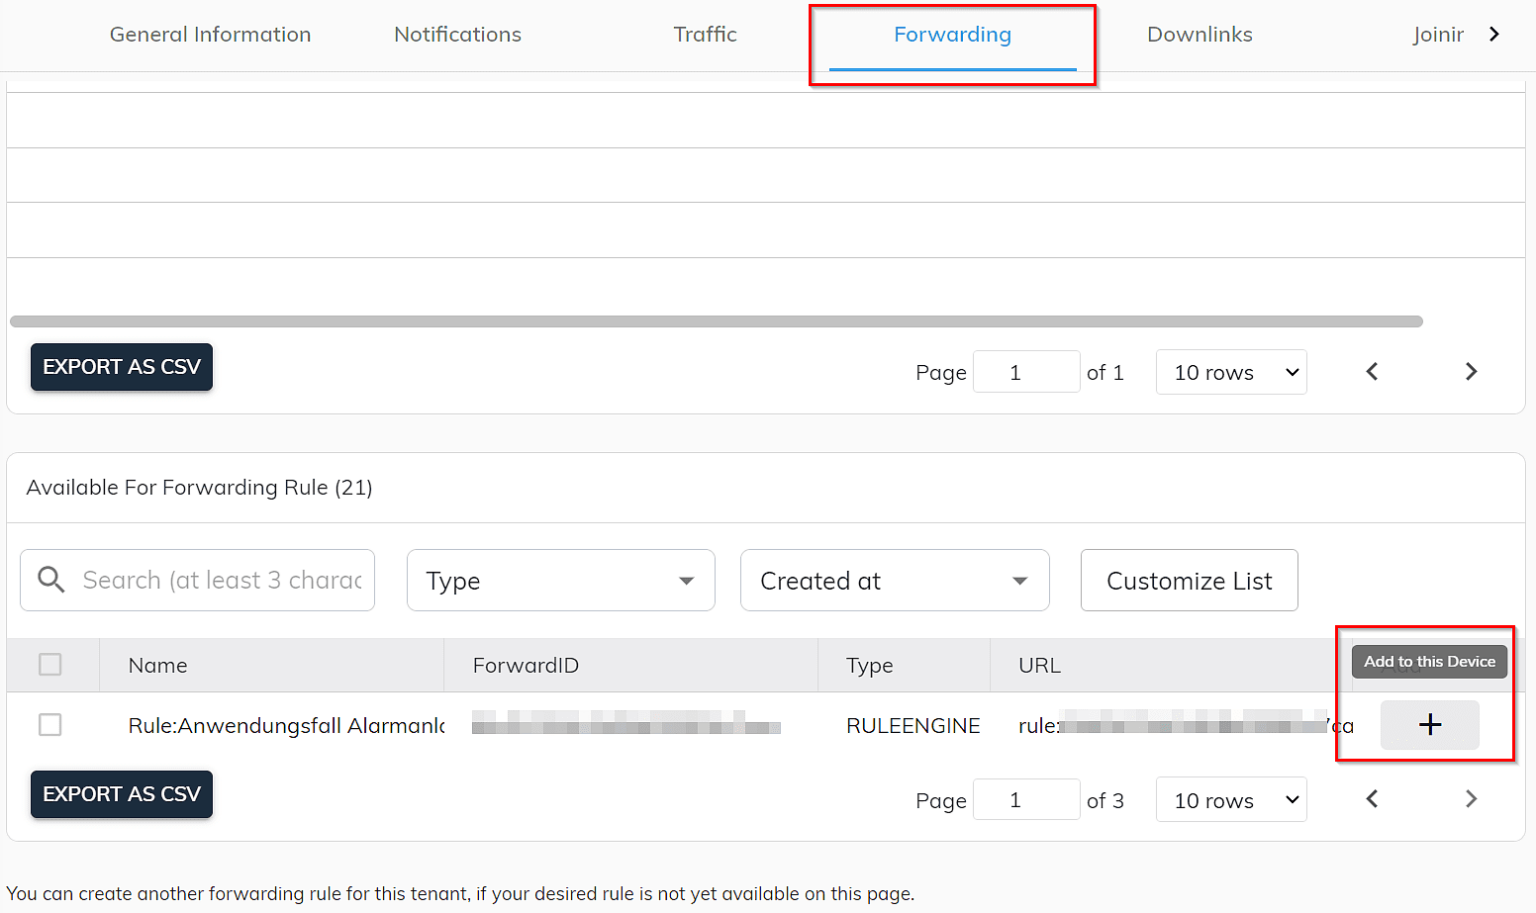Reveal hidden tabs using the chevron beside Joinir

pos(1493,33)
